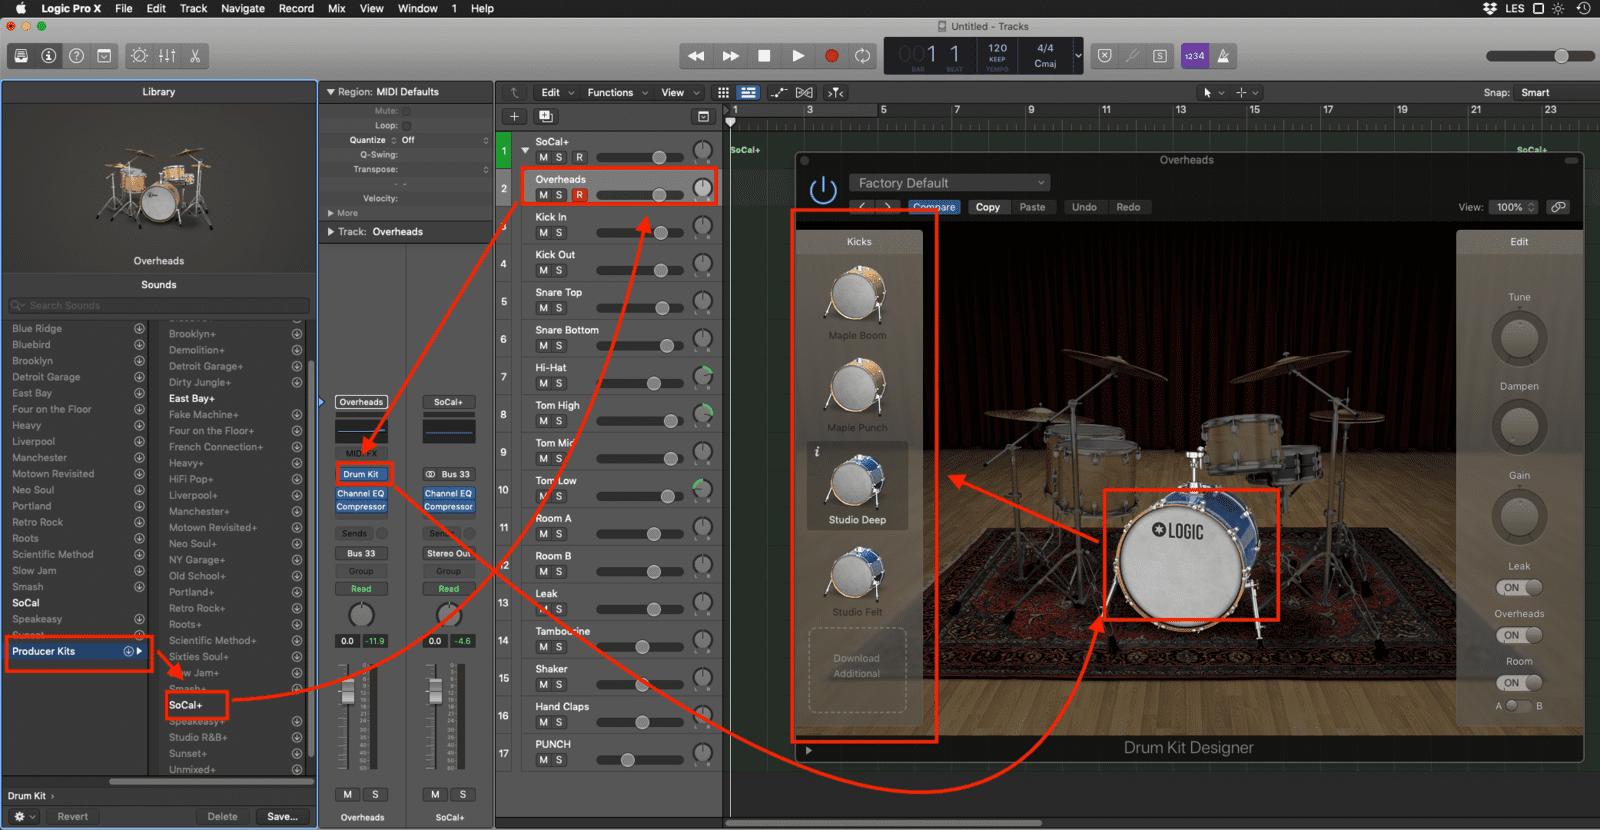Duplicate track button
Viewport: 1600px width, 830px height.
pos(546,116)
